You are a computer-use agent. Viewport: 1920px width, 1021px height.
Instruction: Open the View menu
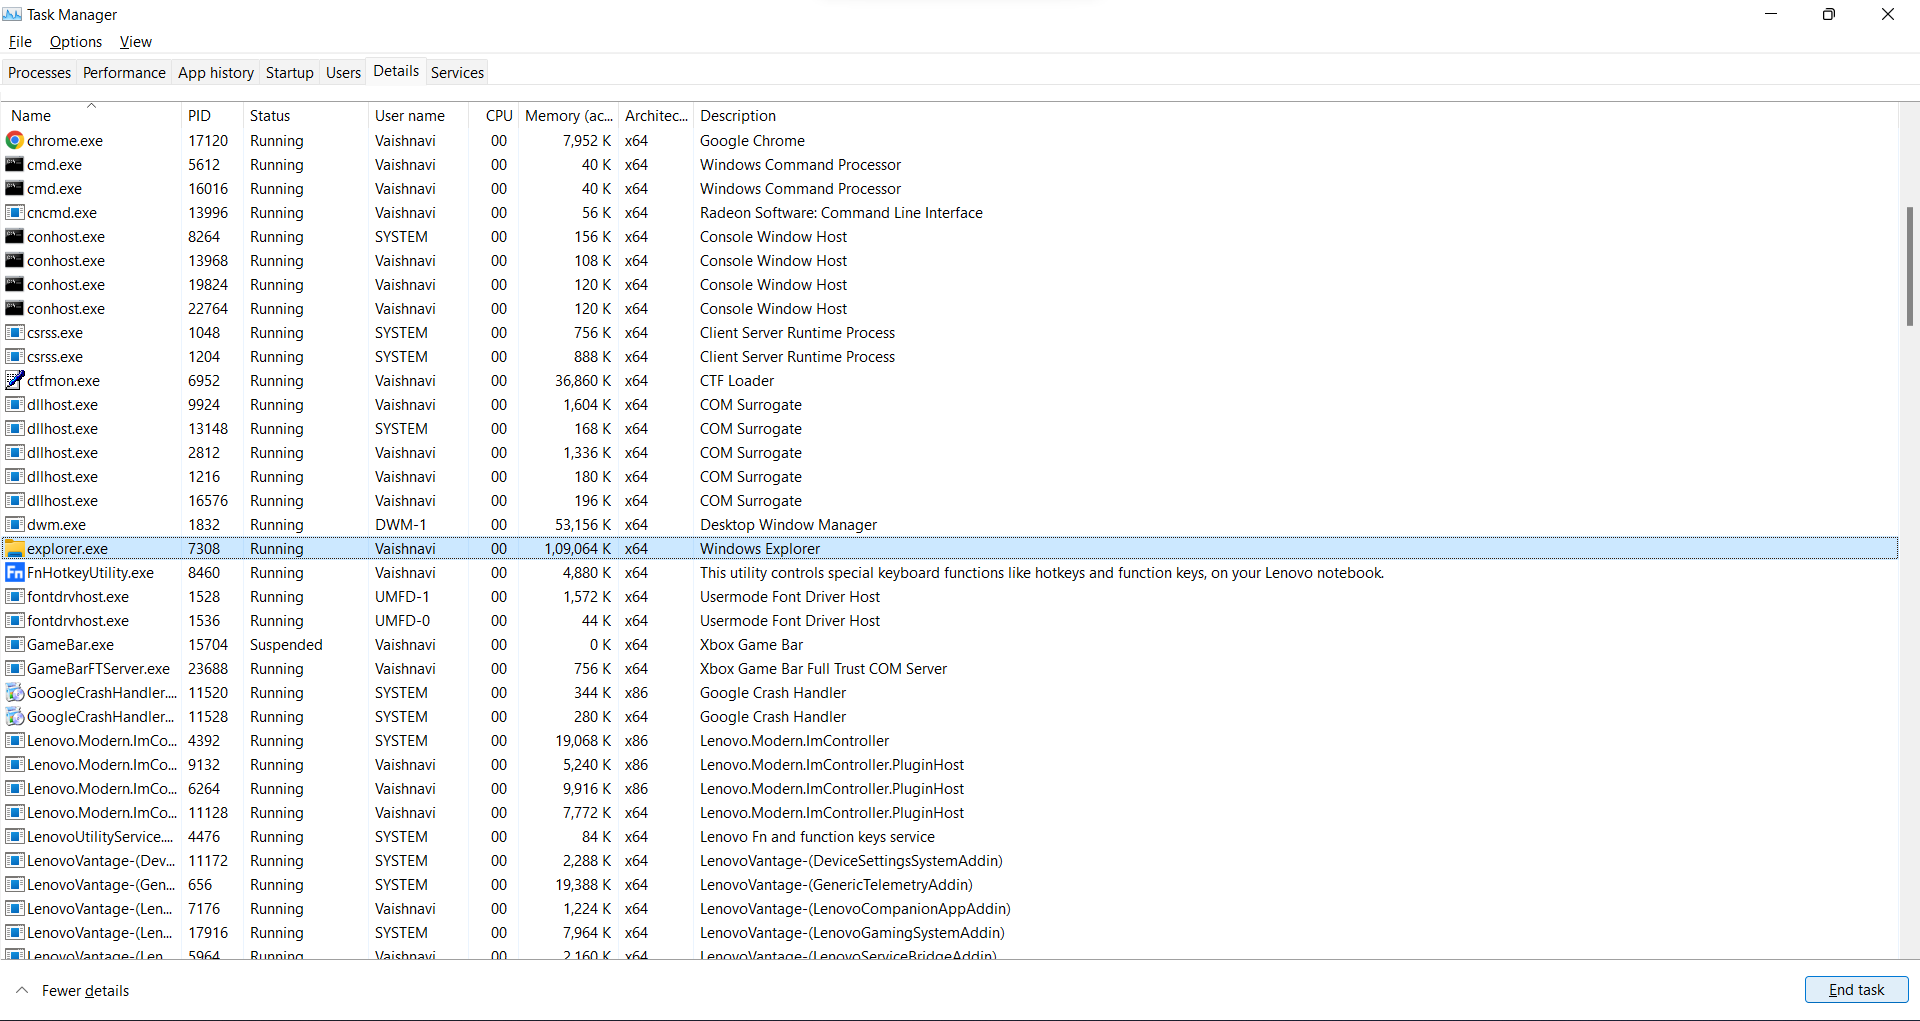(x=135, y=42)
